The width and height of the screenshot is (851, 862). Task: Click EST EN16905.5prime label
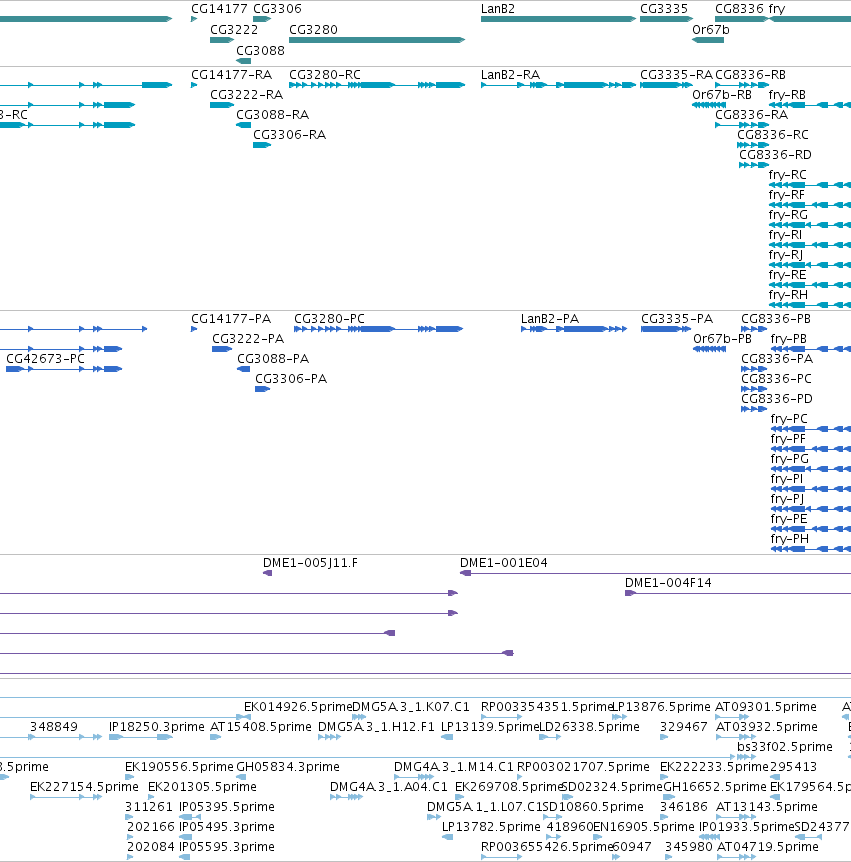coord(644,827)
